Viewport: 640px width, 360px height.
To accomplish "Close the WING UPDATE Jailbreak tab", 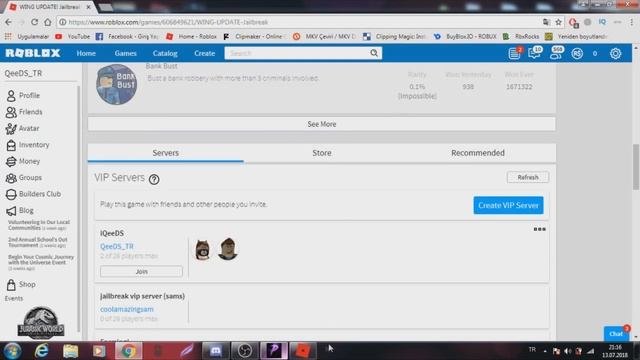I will click(89, 7).
